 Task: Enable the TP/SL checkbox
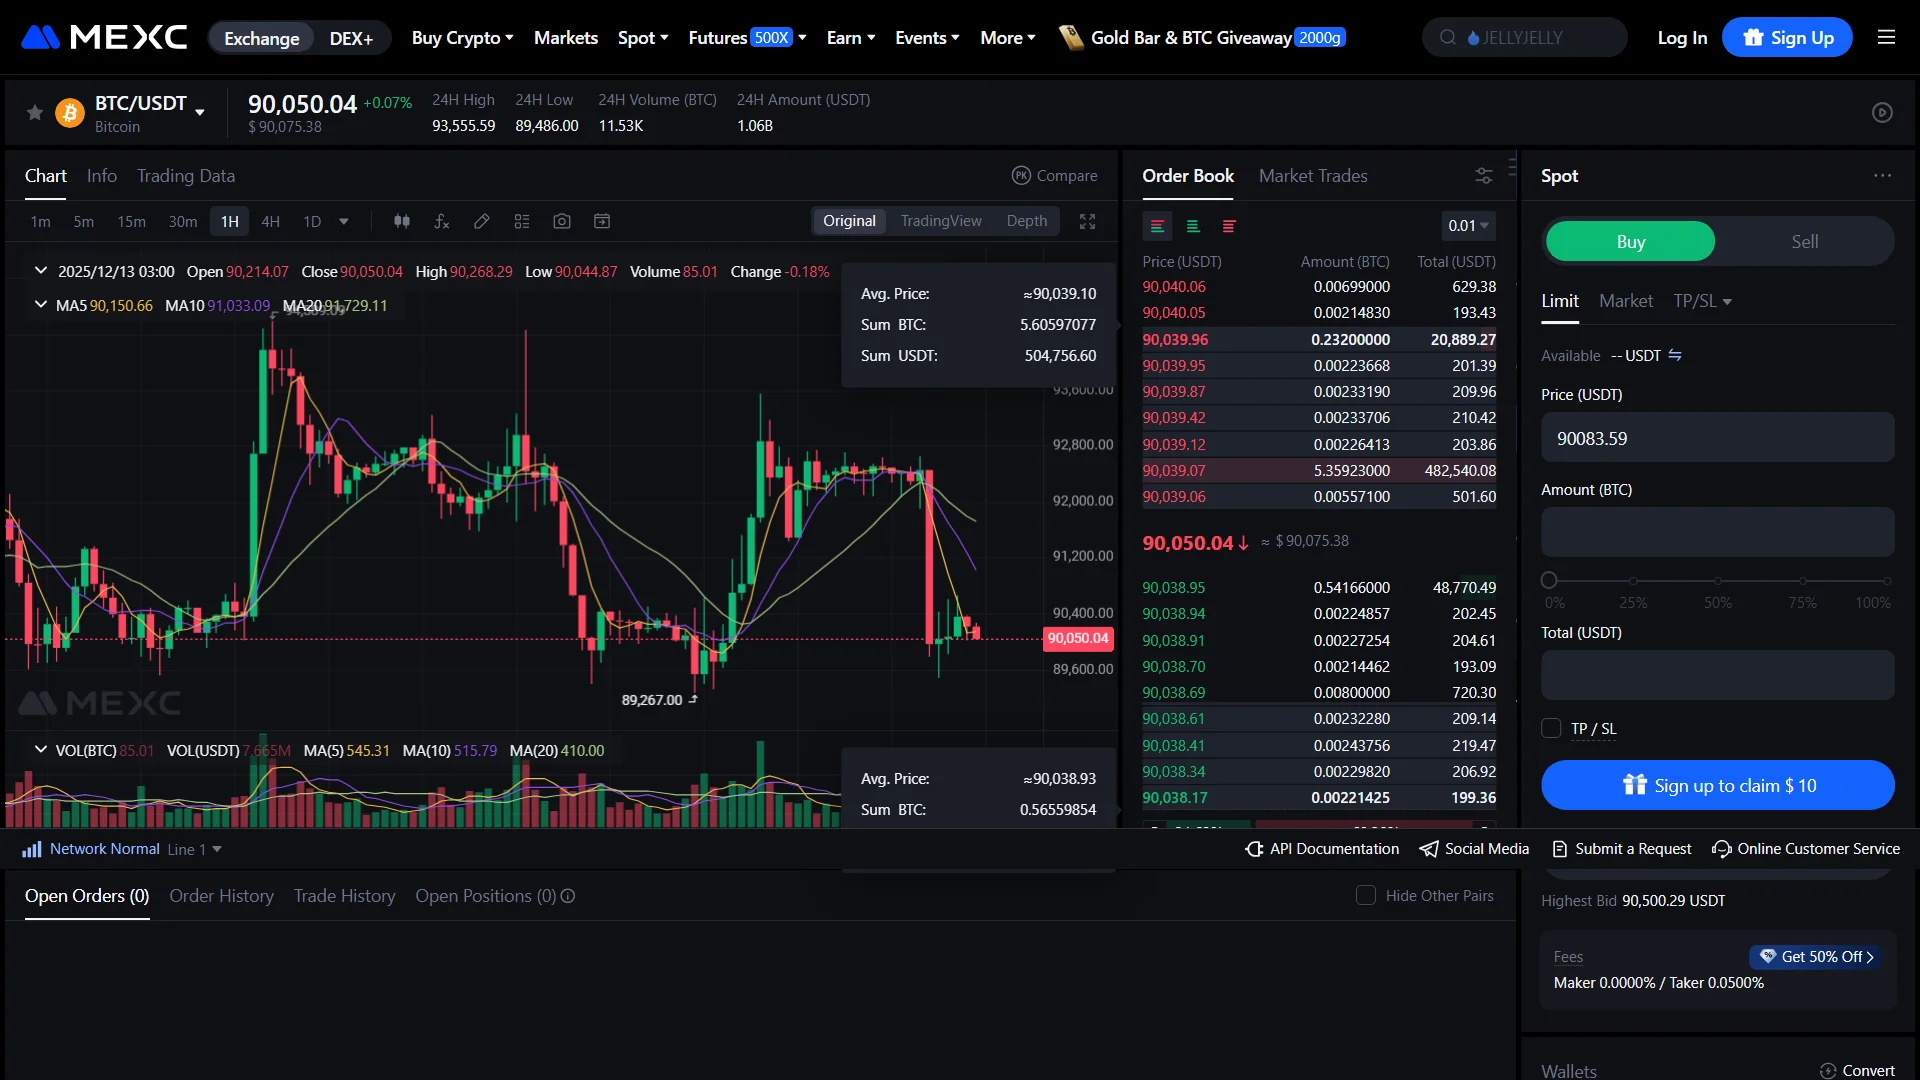pos(1551,728)
